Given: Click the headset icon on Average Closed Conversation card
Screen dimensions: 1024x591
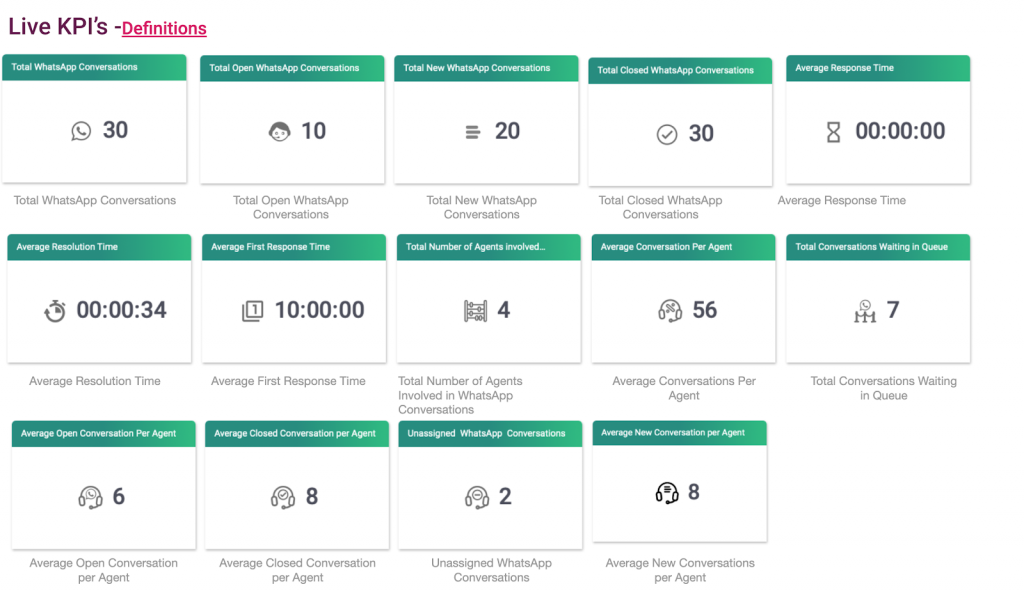Looking at the screenshot, I should click(283, 497).
